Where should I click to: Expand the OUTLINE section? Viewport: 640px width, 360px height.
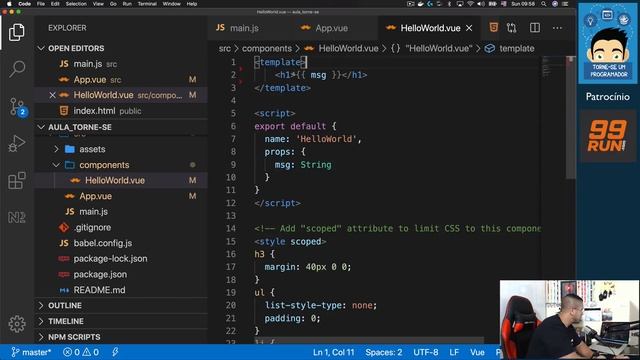tap(64, 306)
